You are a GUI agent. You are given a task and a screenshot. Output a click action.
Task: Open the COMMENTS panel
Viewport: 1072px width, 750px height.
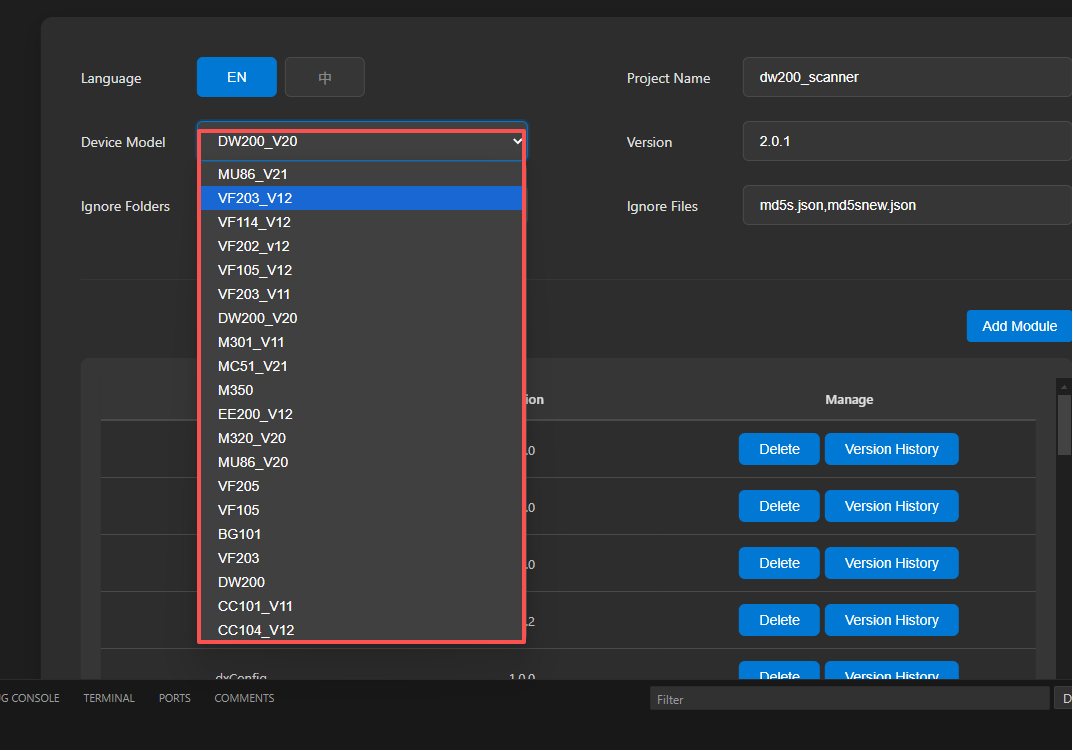coord(243,698)
